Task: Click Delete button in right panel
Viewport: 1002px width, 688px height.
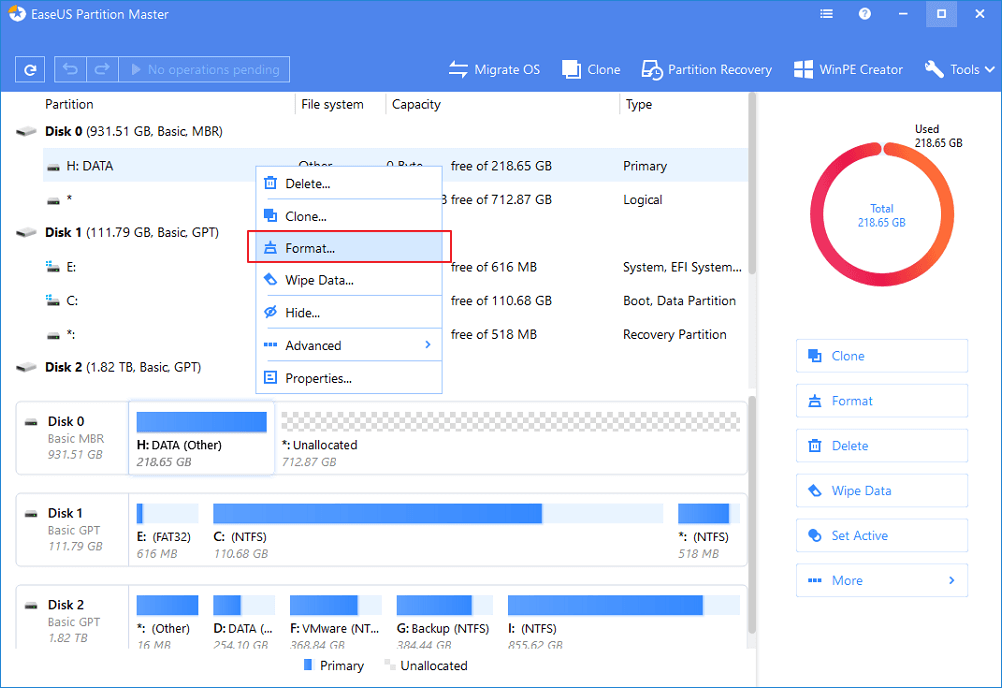Action: click(882, 445)
